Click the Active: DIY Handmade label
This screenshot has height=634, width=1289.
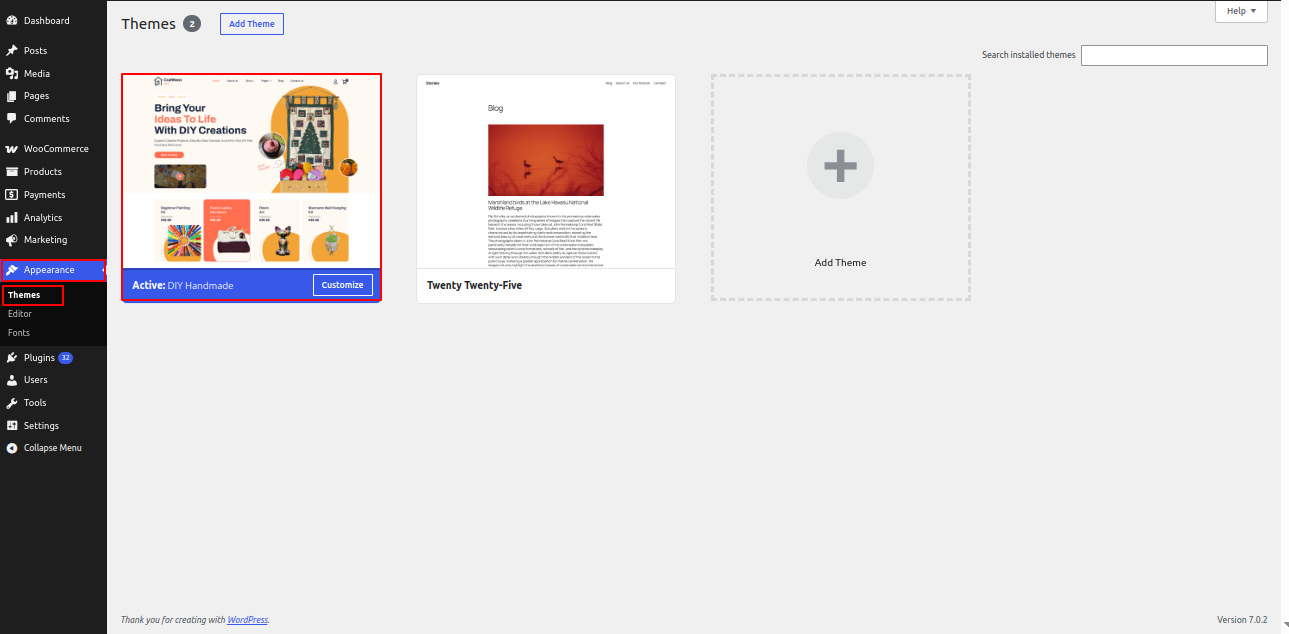coord(183,285)
